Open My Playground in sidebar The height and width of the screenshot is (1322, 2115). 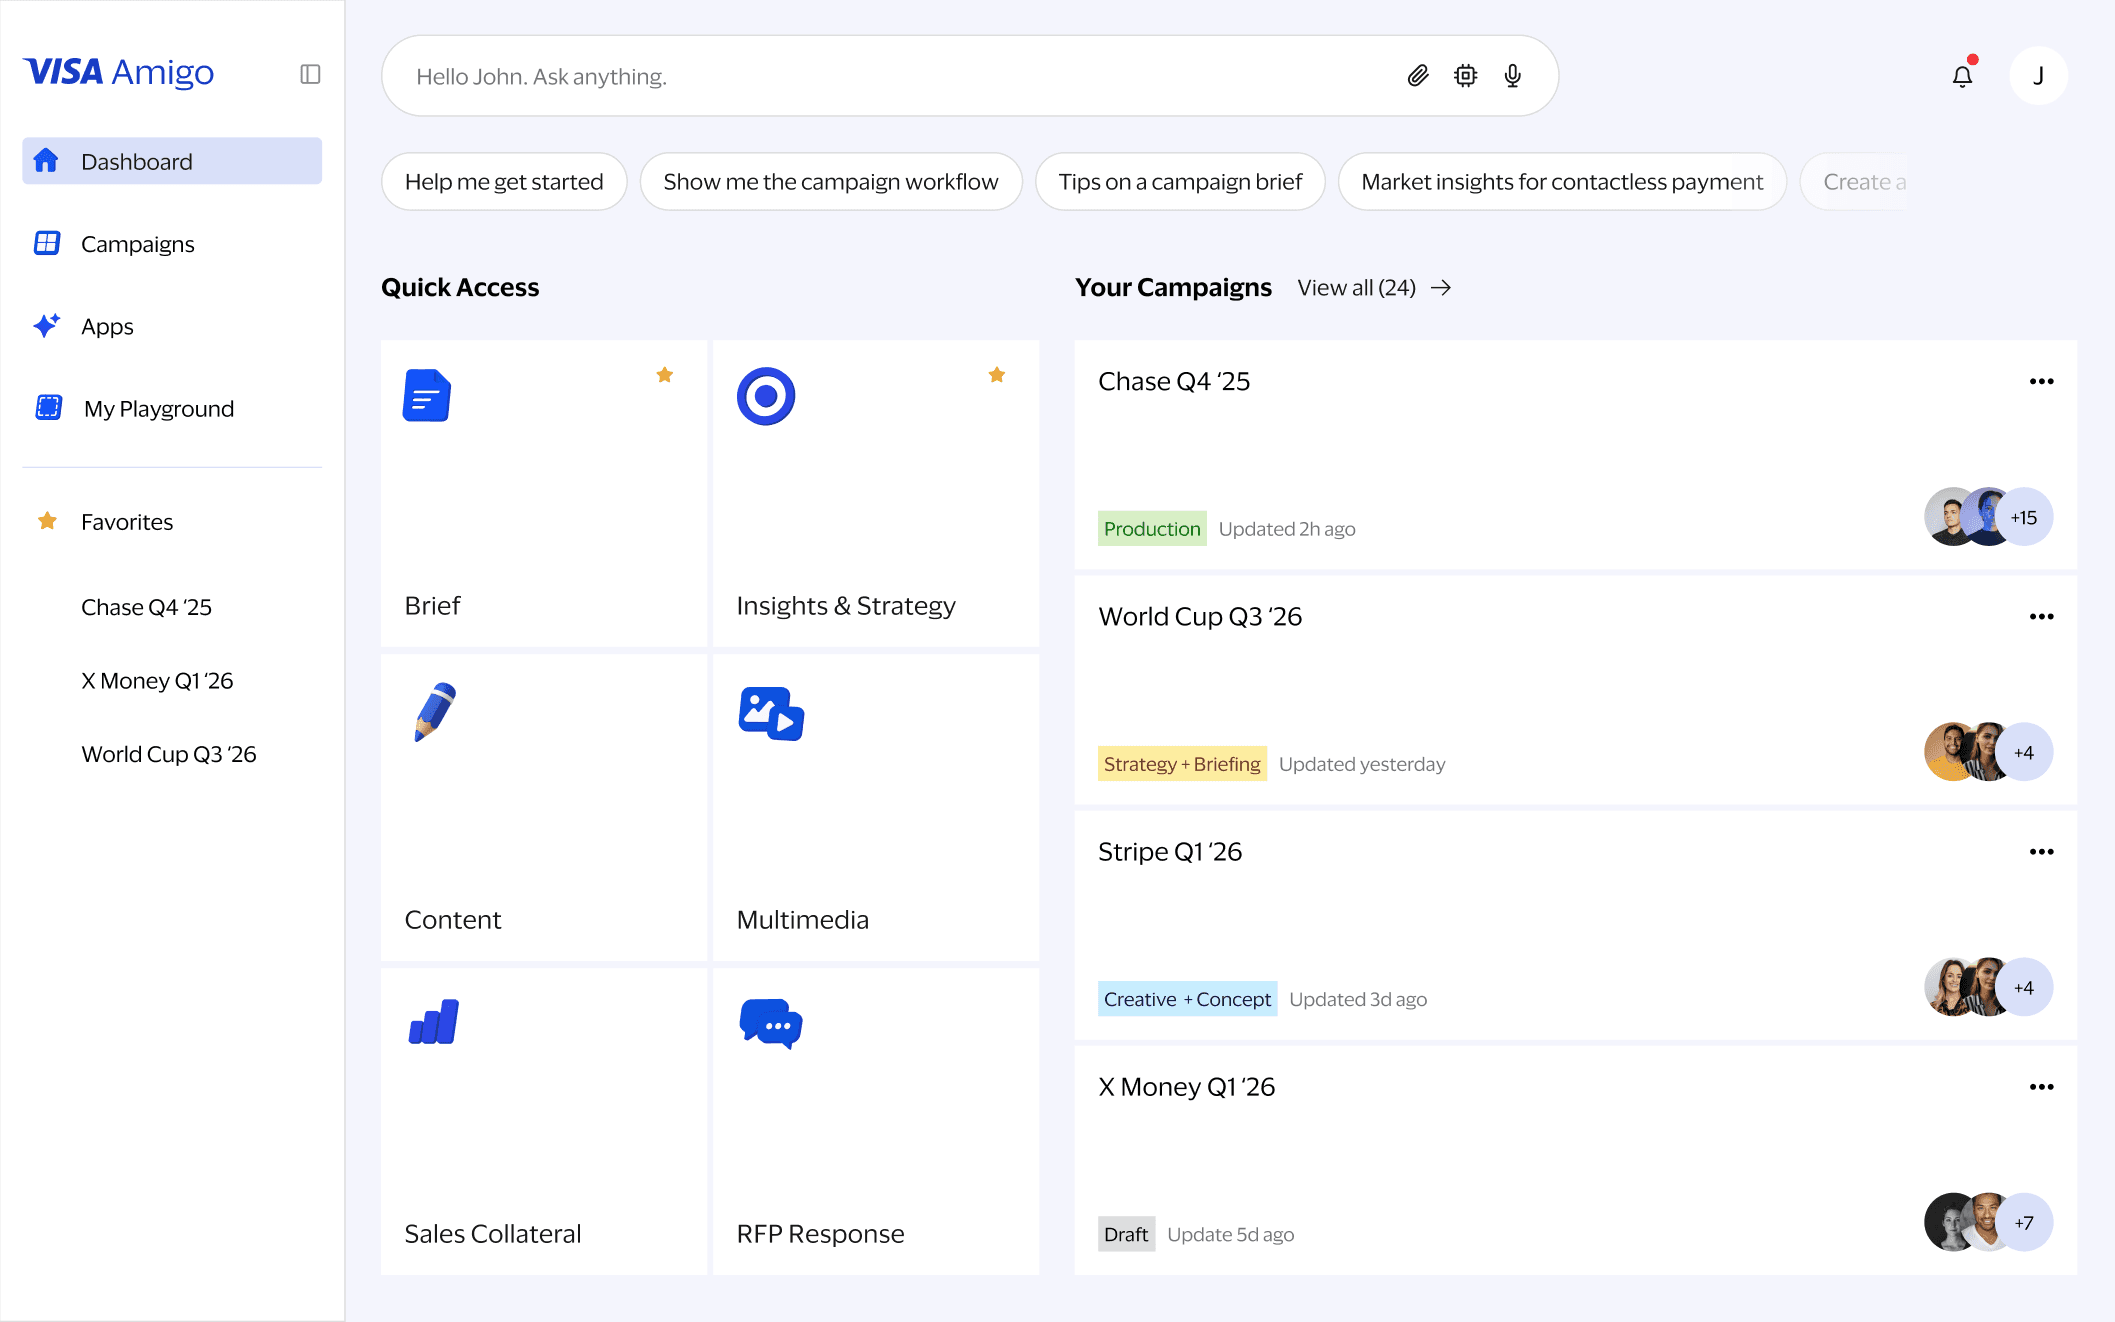[x=158, y=408]
